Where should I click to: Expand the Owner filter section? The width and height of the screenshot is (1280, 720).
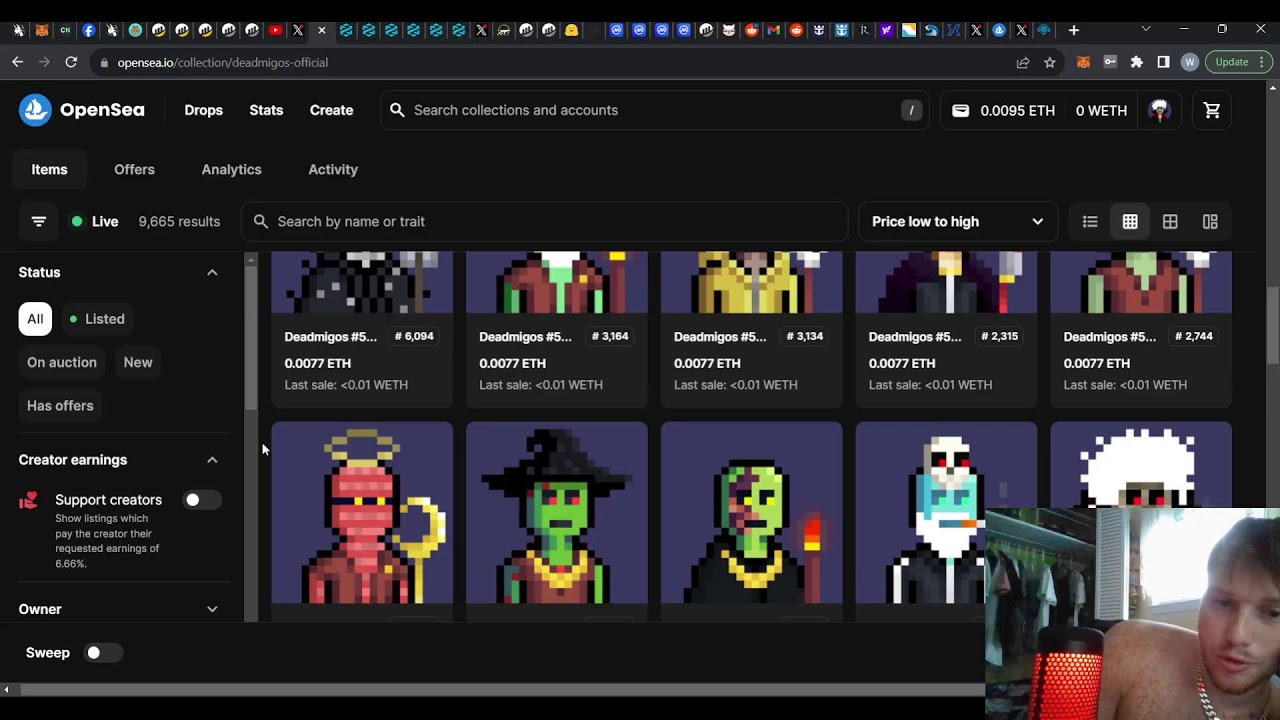212,609
